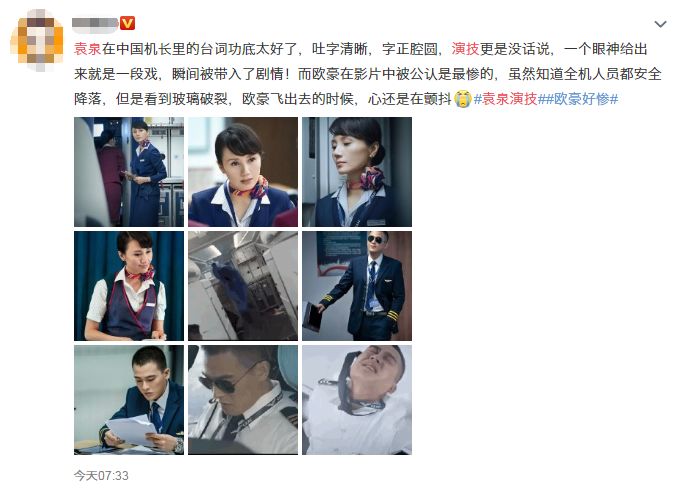
Task: Open the poster's pixelated avatar
Action: coord(37,40)
